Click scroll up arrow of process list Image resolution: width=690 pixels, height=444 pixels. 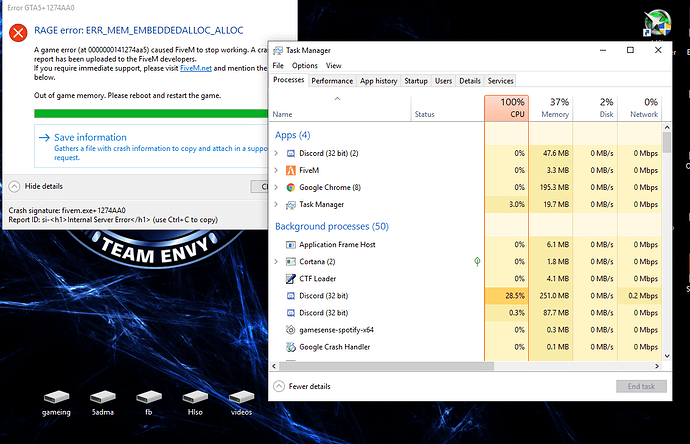tap(667, 127)
